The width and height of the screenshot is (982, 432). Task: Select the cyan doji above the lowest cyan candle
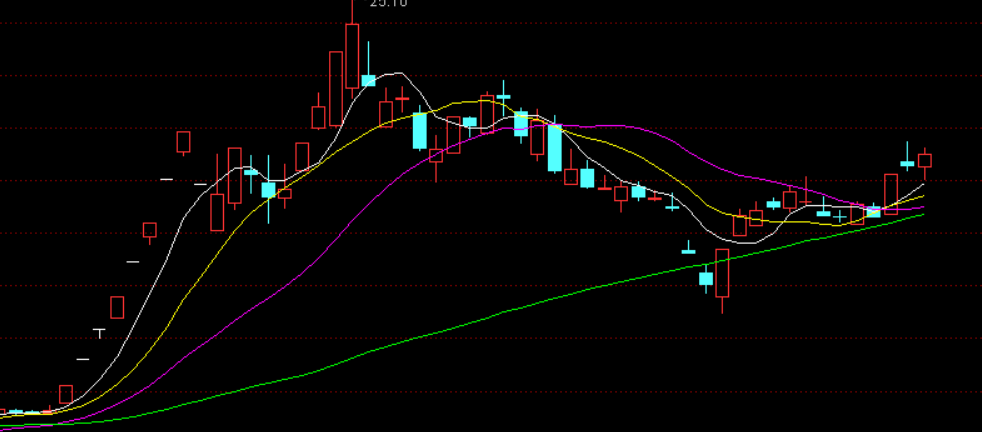click(x=688, y=251)
